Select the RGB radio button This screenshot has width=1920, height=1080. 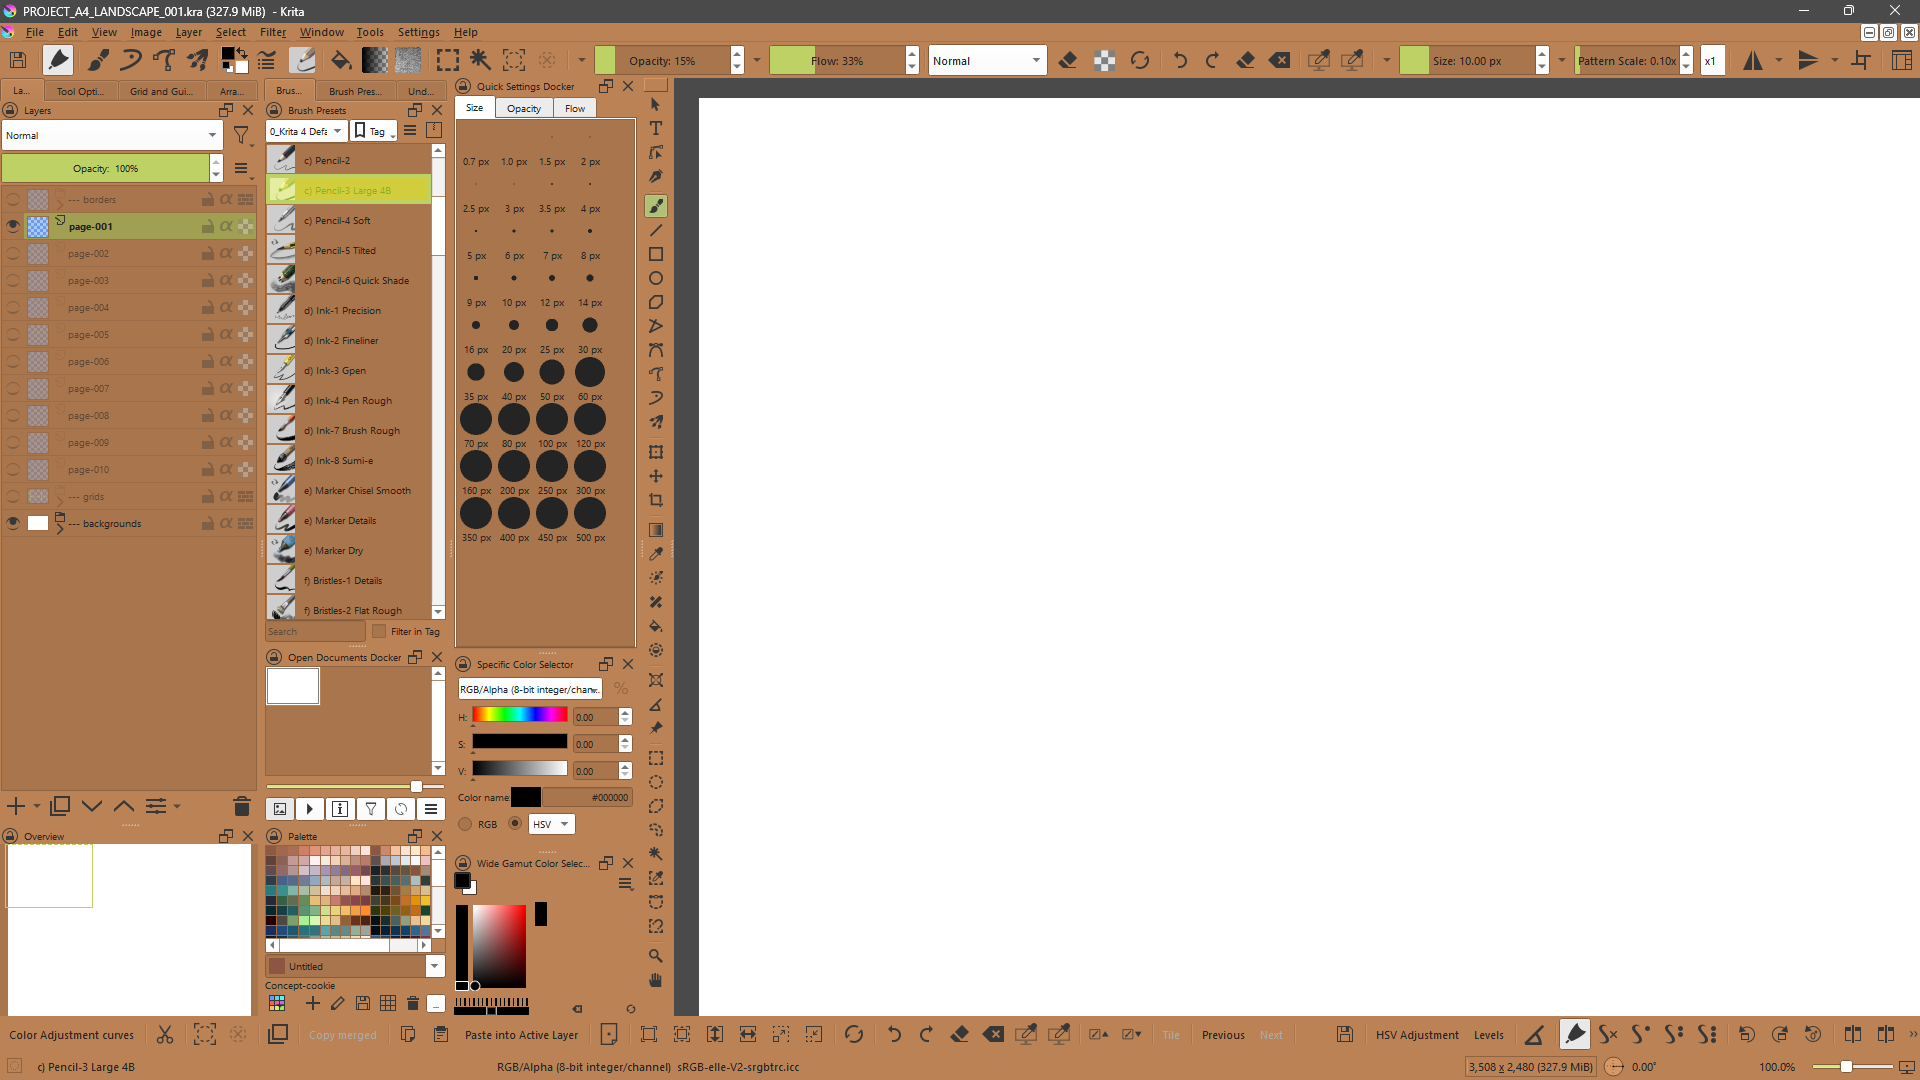(465, 824)
